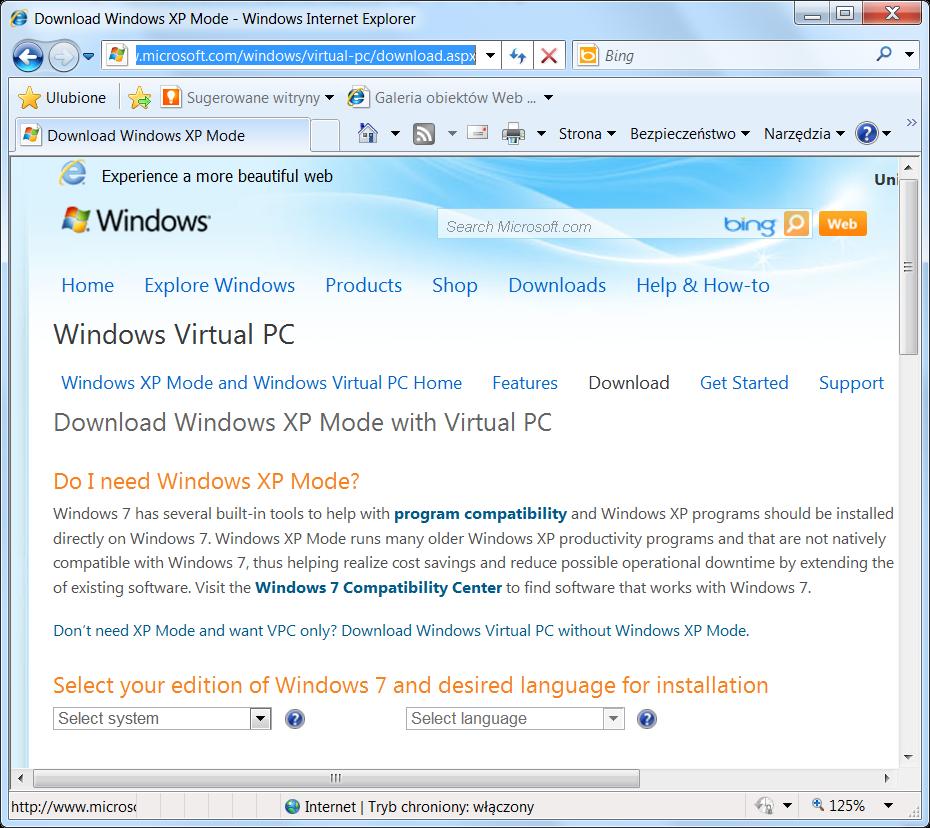
Task: Click the Bing search box in toolbar
Action: point(735,56)
